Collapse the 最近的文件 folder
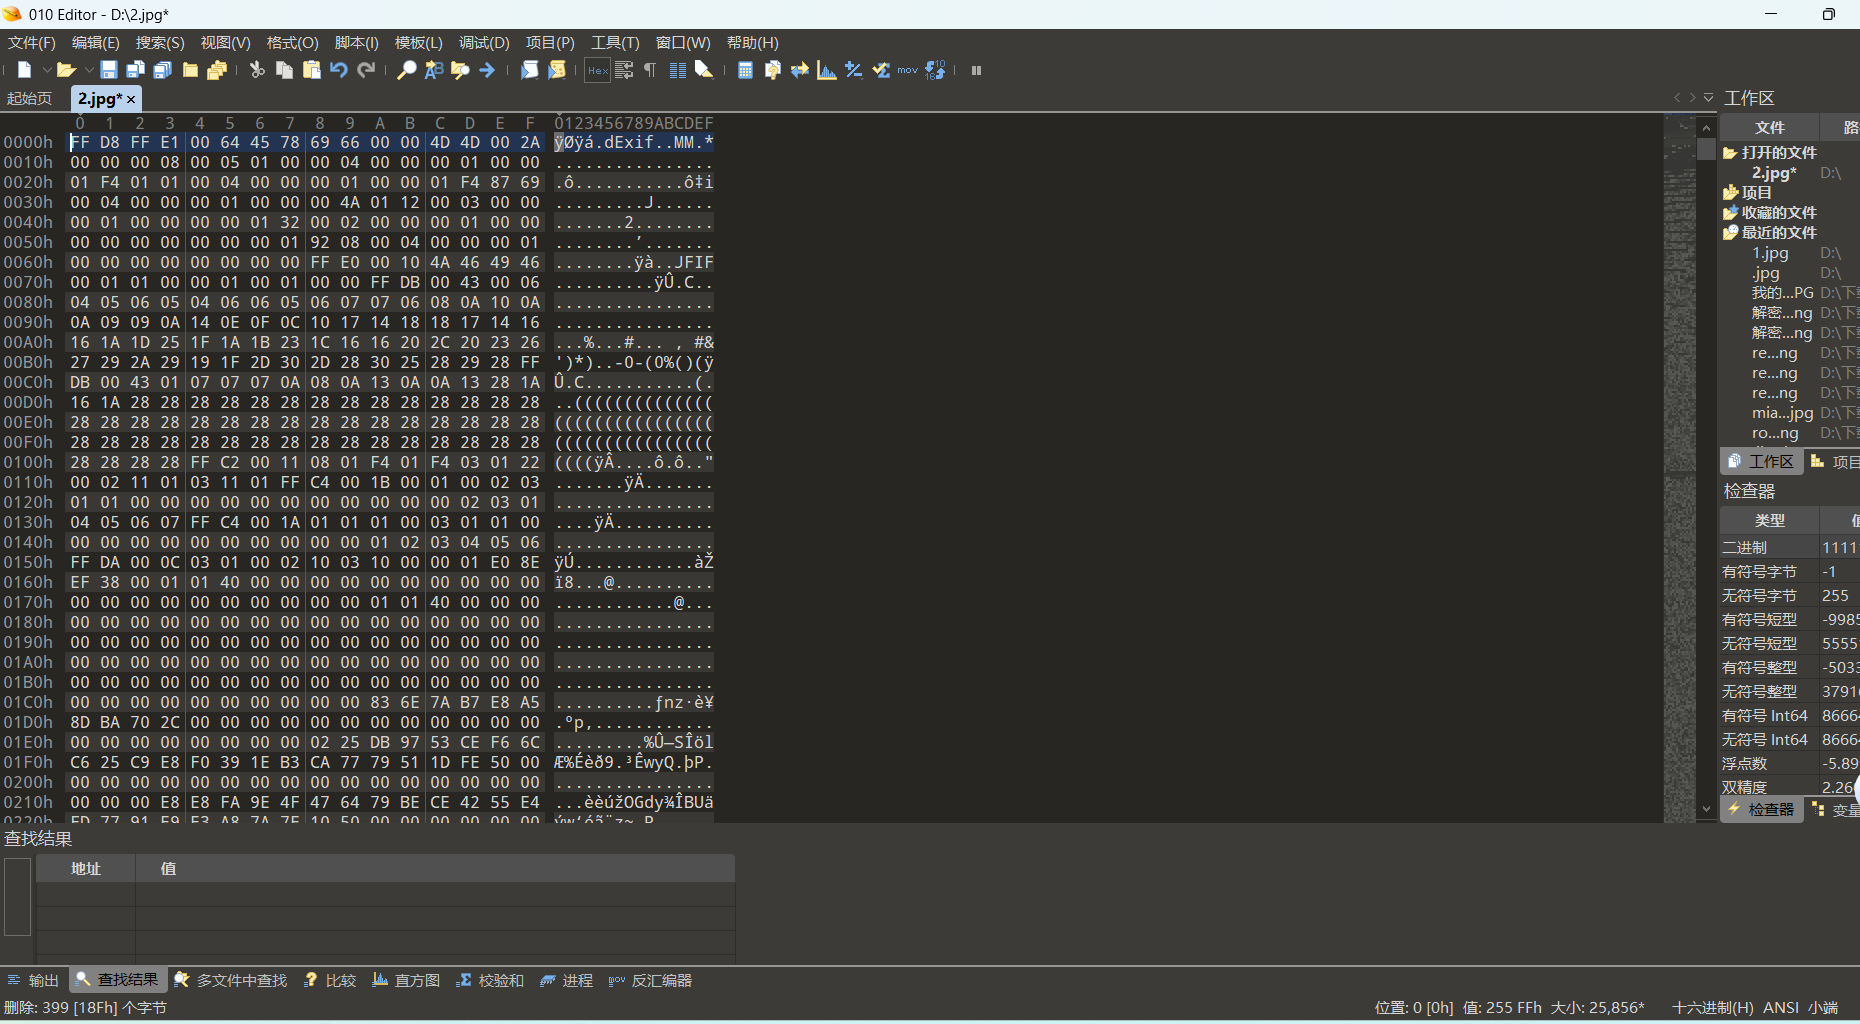Image resolution: width=1860 pixels, height=1024 pixels. (1730, 232)
